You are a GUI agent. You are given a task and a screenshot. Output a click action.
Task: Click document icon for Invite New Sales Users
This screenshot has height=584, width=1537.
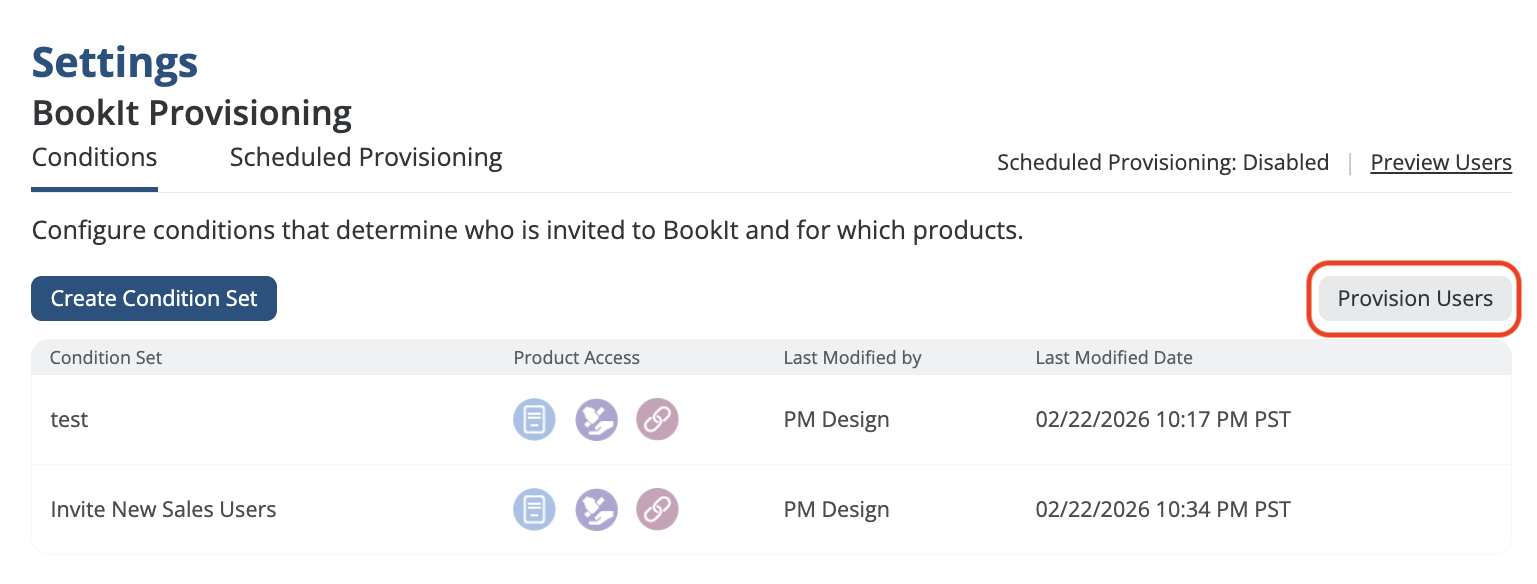coord(534,509)
